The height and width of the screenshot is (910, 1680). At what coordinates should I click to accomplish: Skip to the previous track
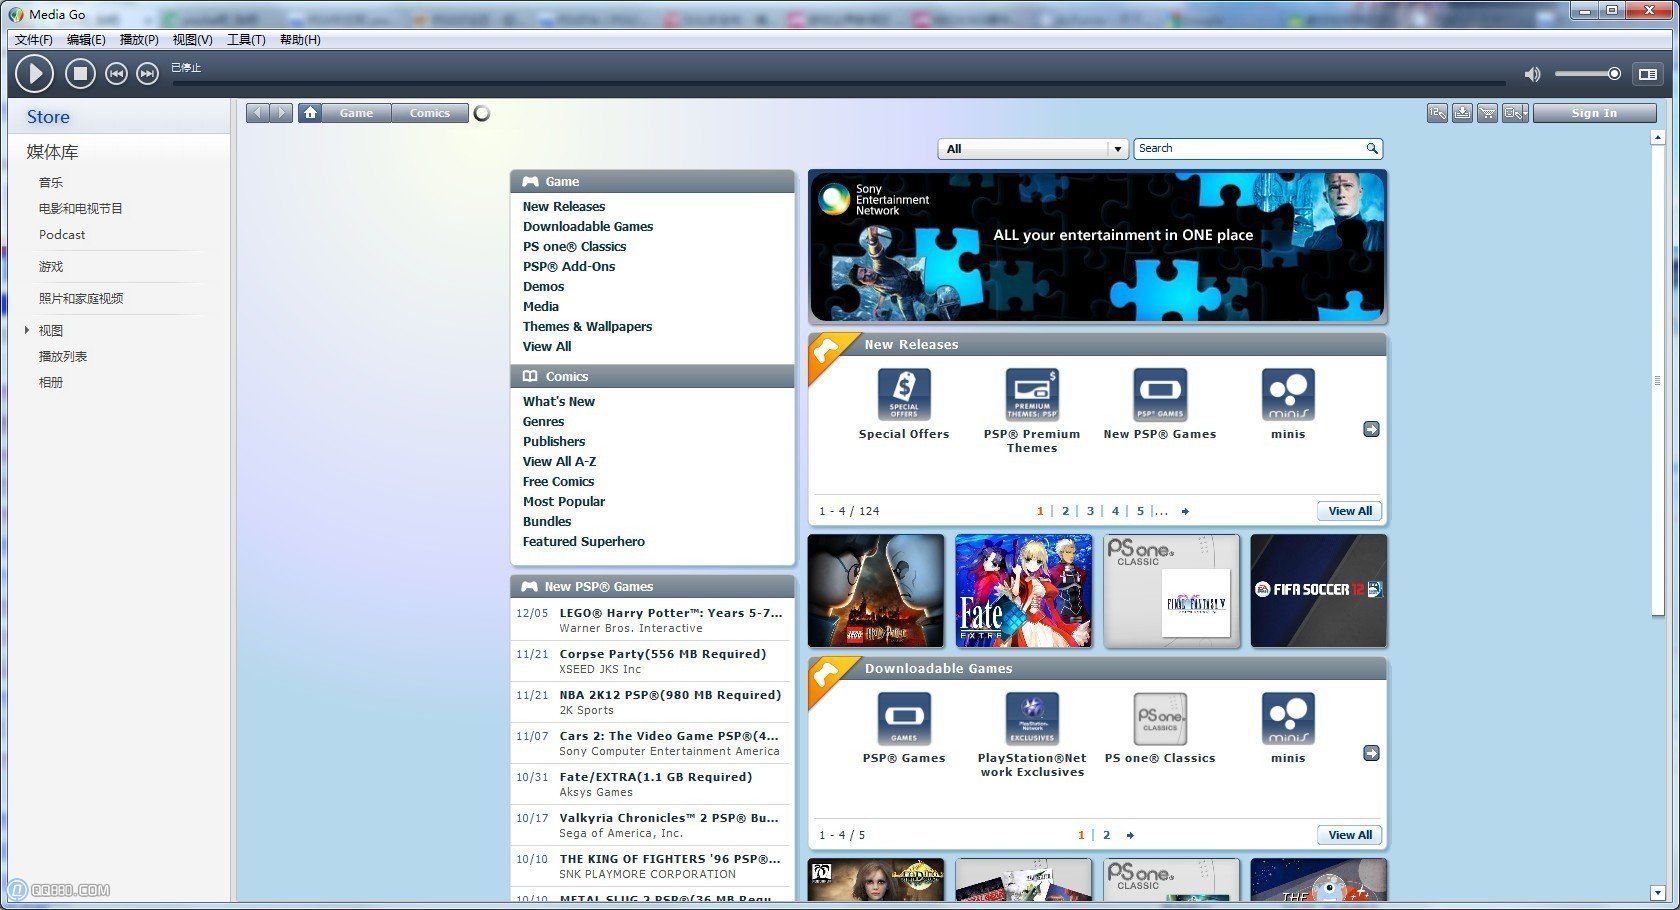116,73
